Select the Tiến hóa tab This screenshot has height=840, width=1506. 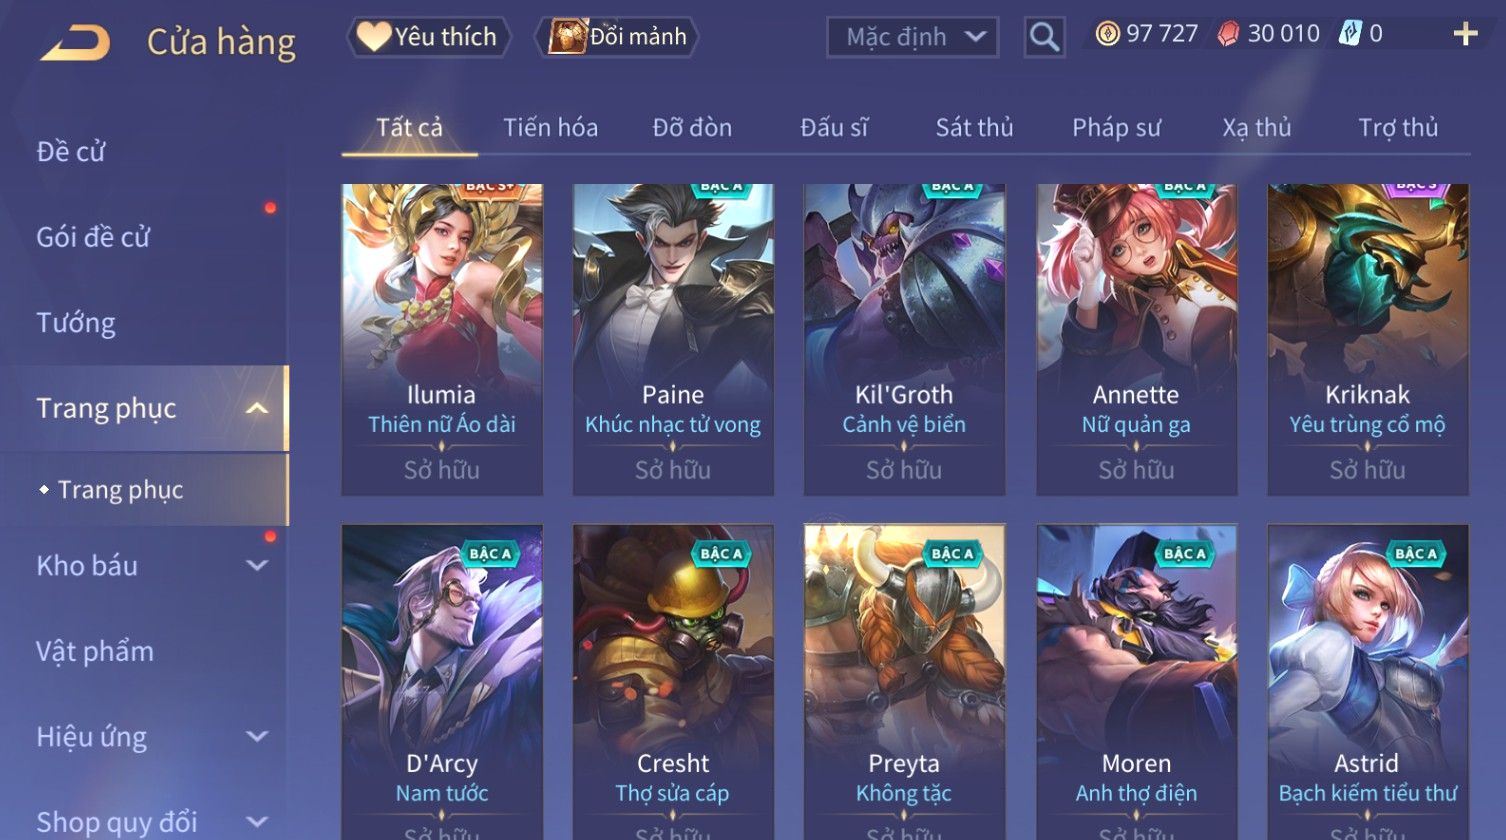tap(550, 128)
